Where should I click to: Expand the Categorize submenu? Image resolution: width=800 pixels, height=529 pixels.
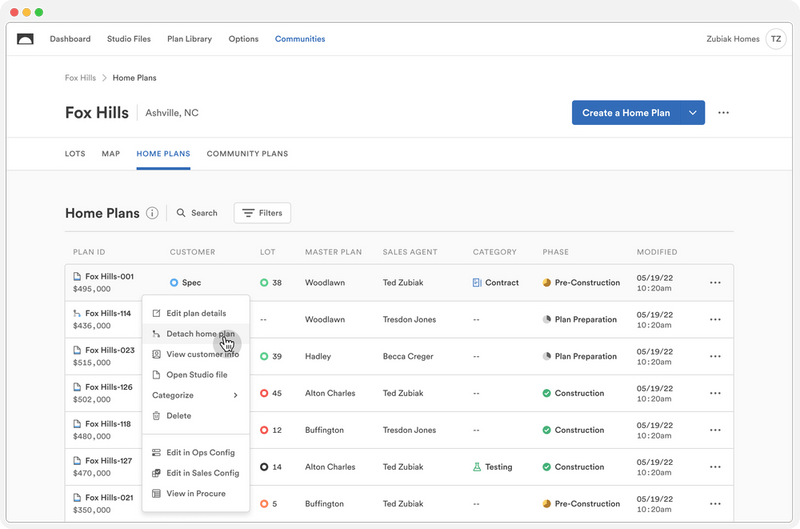(195, 395)
